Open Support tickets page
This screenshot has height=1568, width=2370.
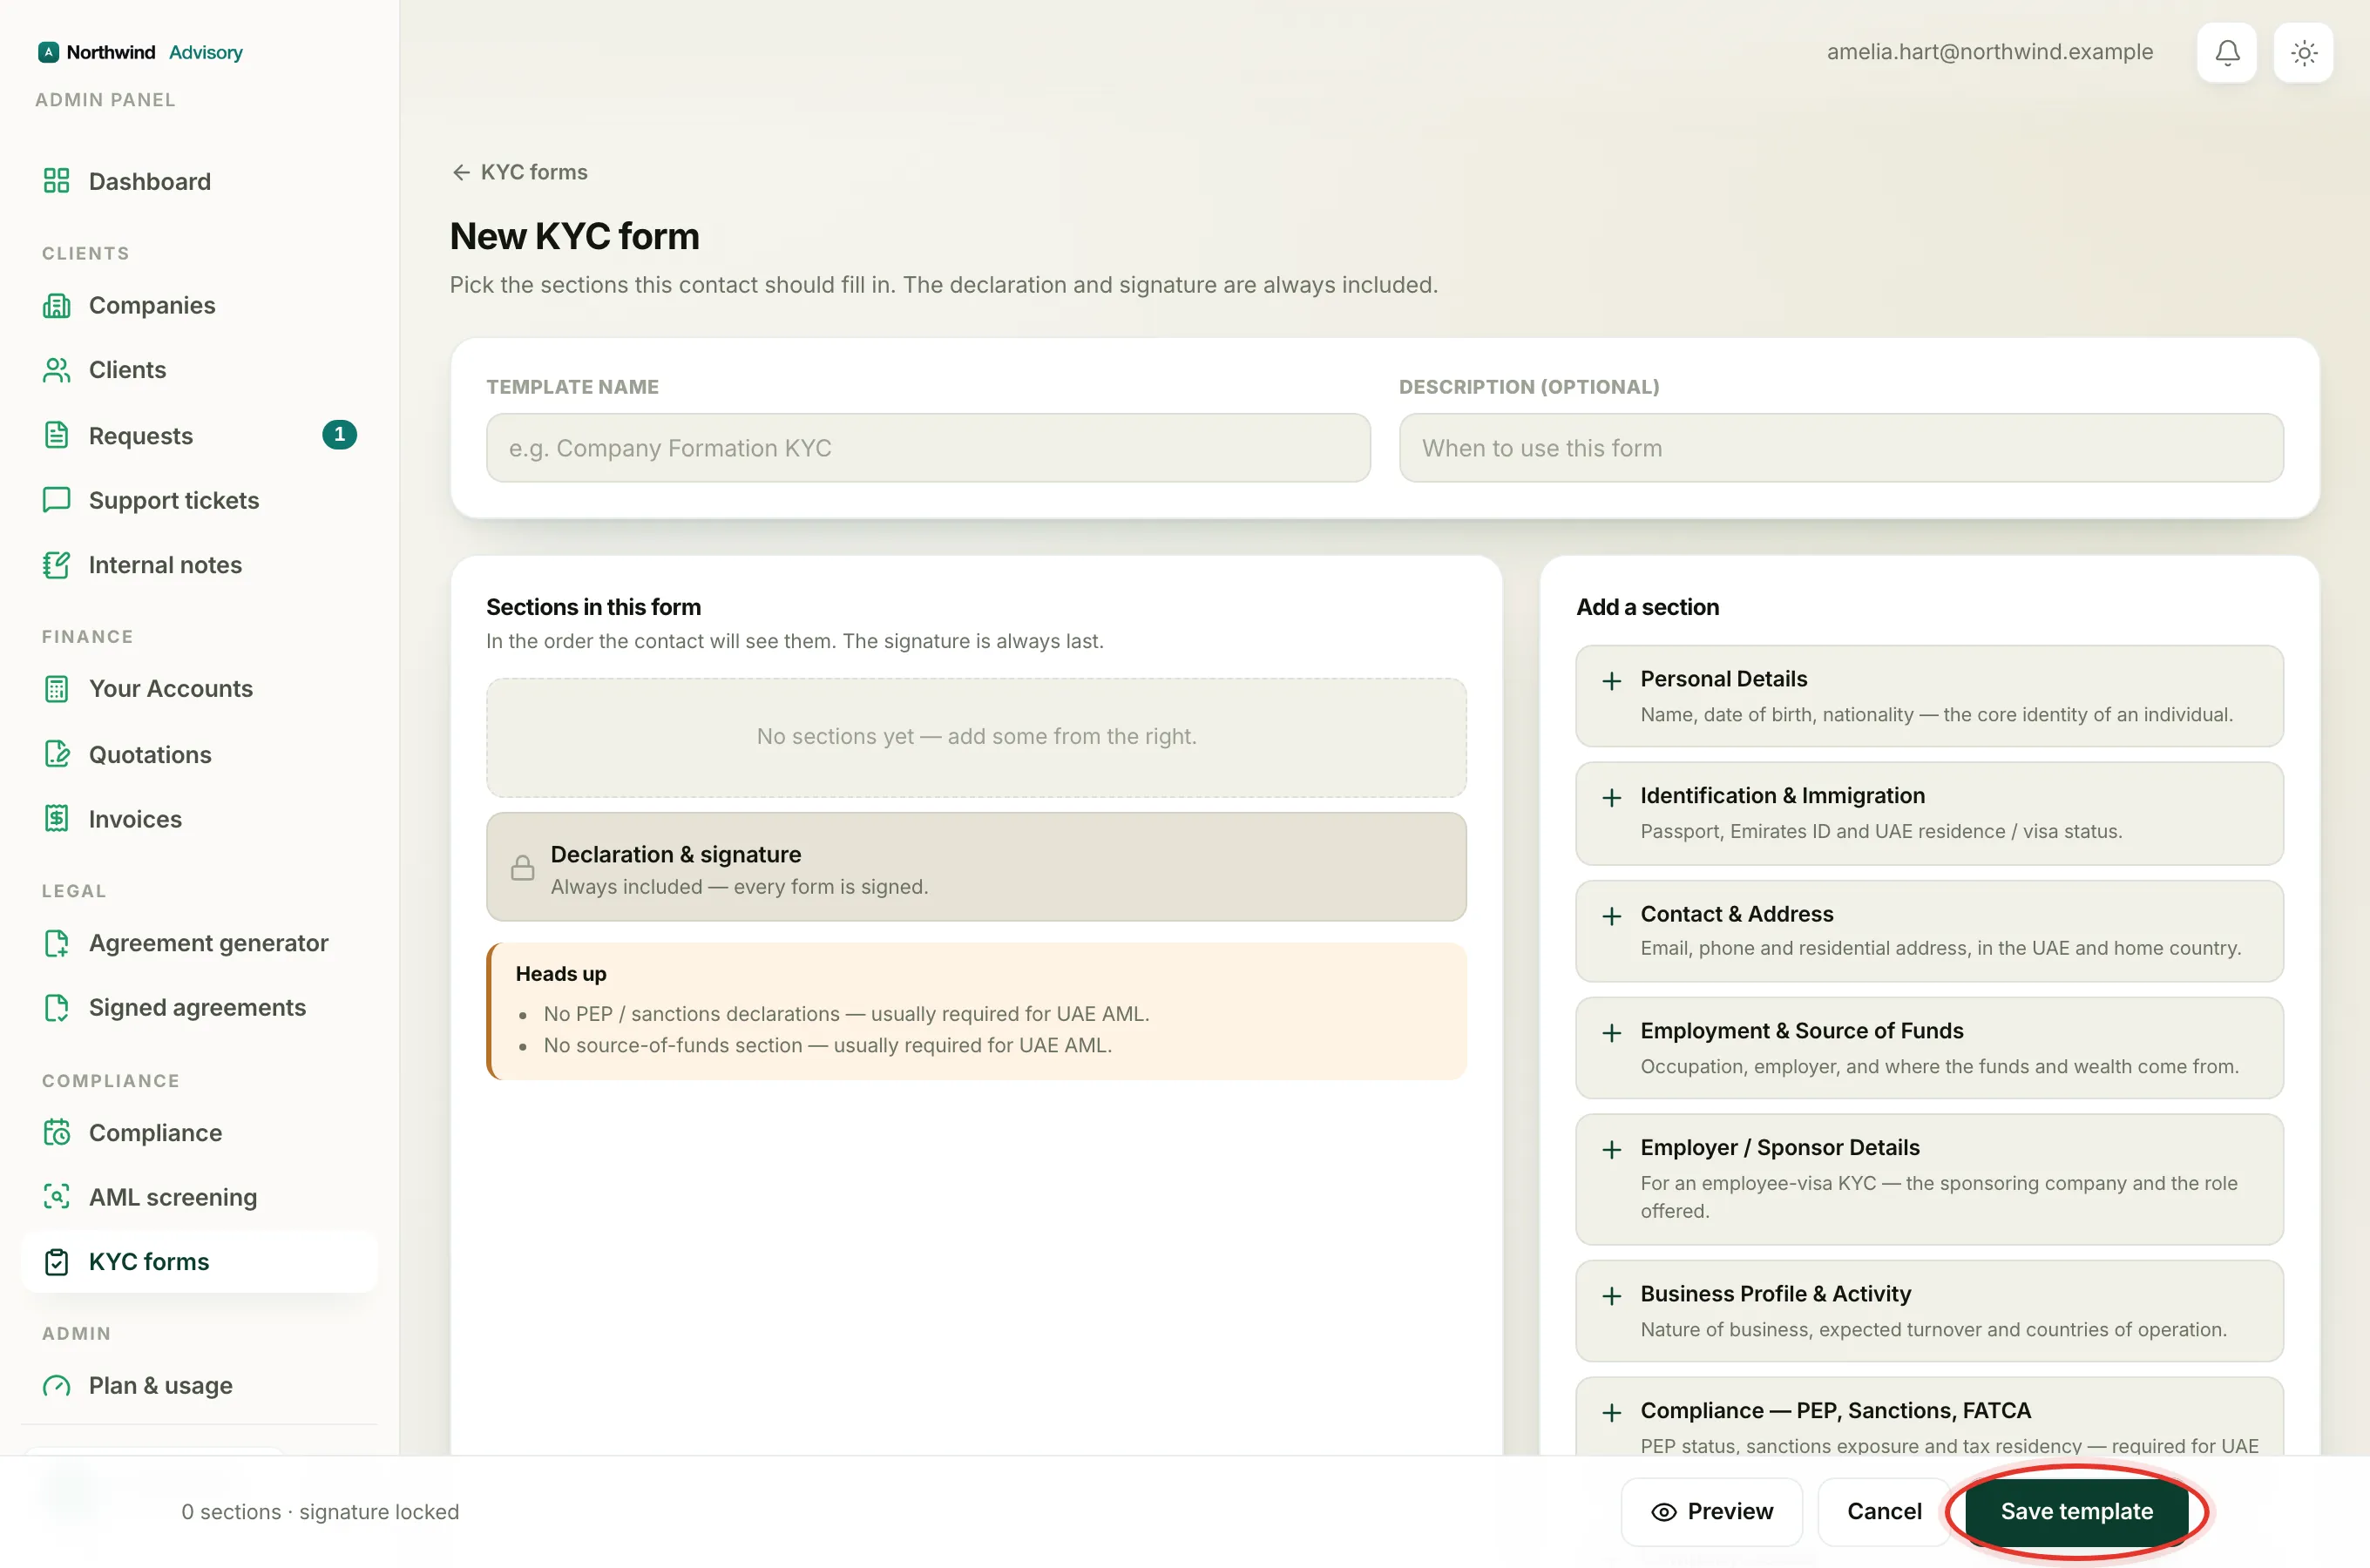point(199,500)
